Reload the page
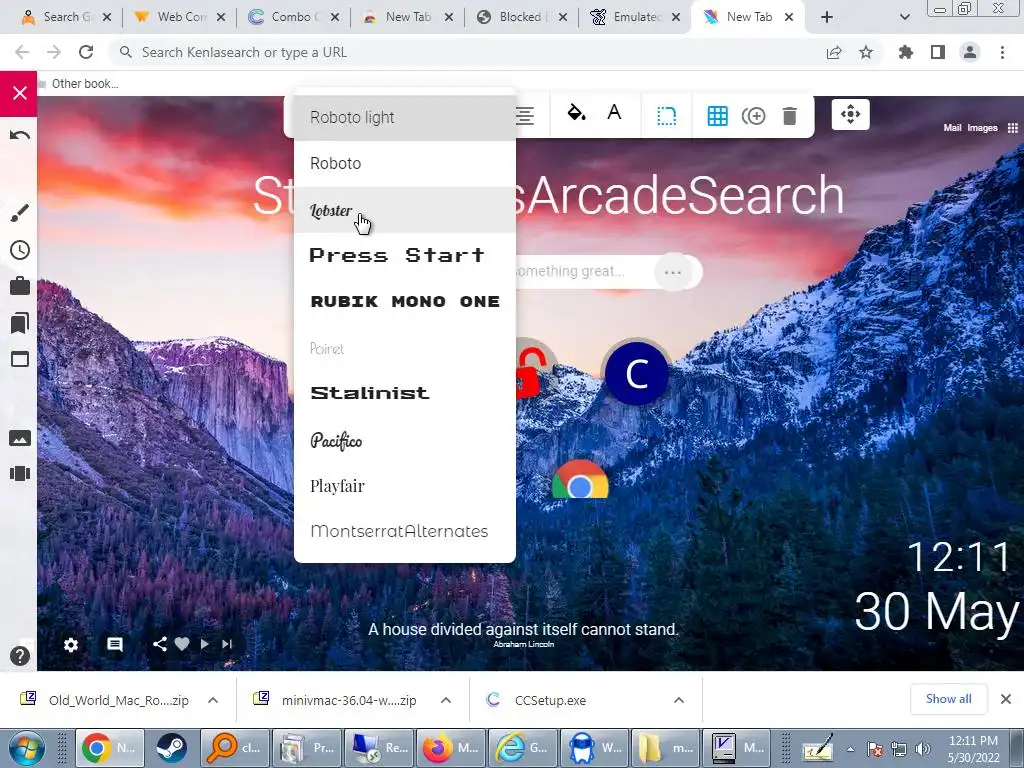Image resolution: width=1024 pixels, height=768 pixels. [86, 52]
